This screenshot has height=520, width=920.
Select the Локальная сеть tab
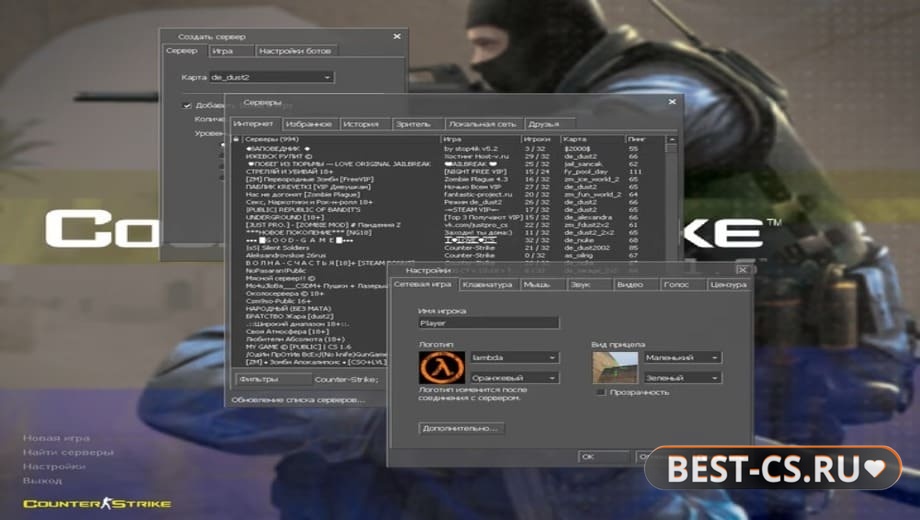tap(483, 124)
